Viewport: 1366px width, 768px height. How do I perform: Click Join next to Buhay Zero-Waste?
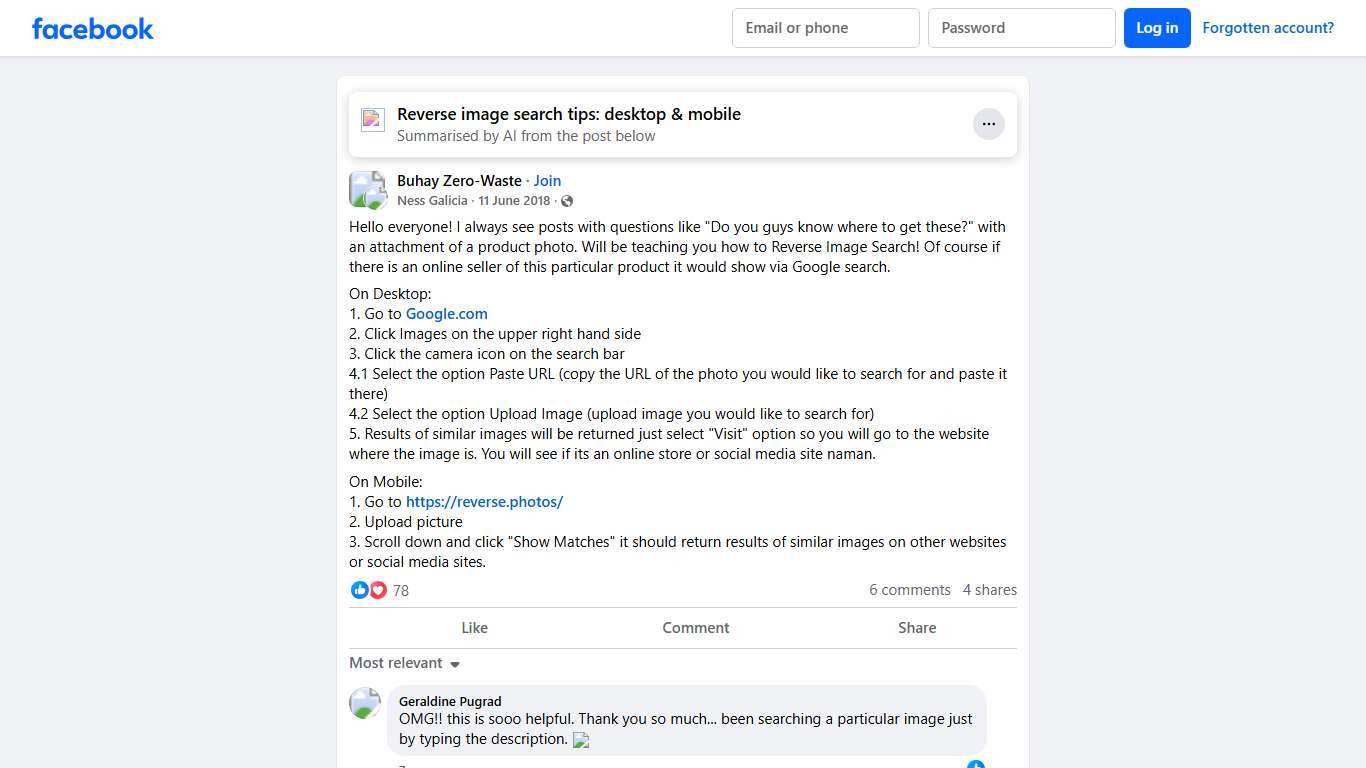click(x=547, y=181)
